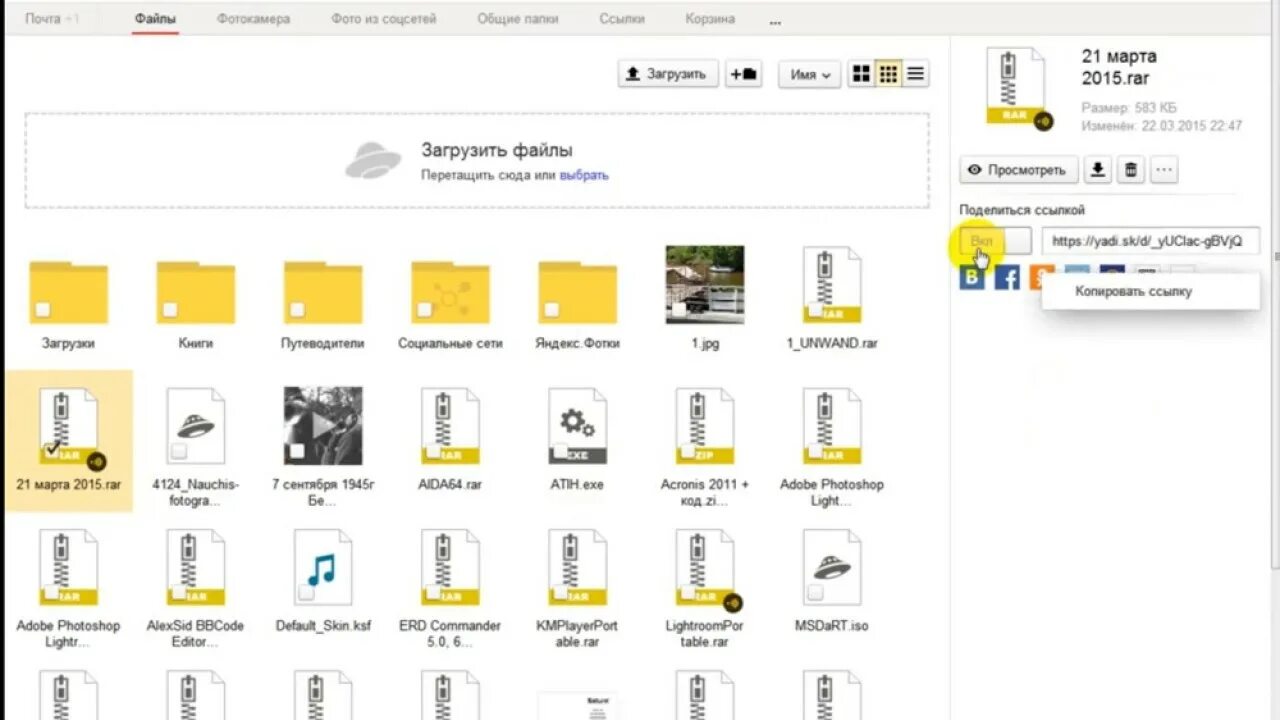The width and height of the screenshot is (1280, 720).
Task: Tick checkbox on Путеводители folder
Action: [297, 310]
